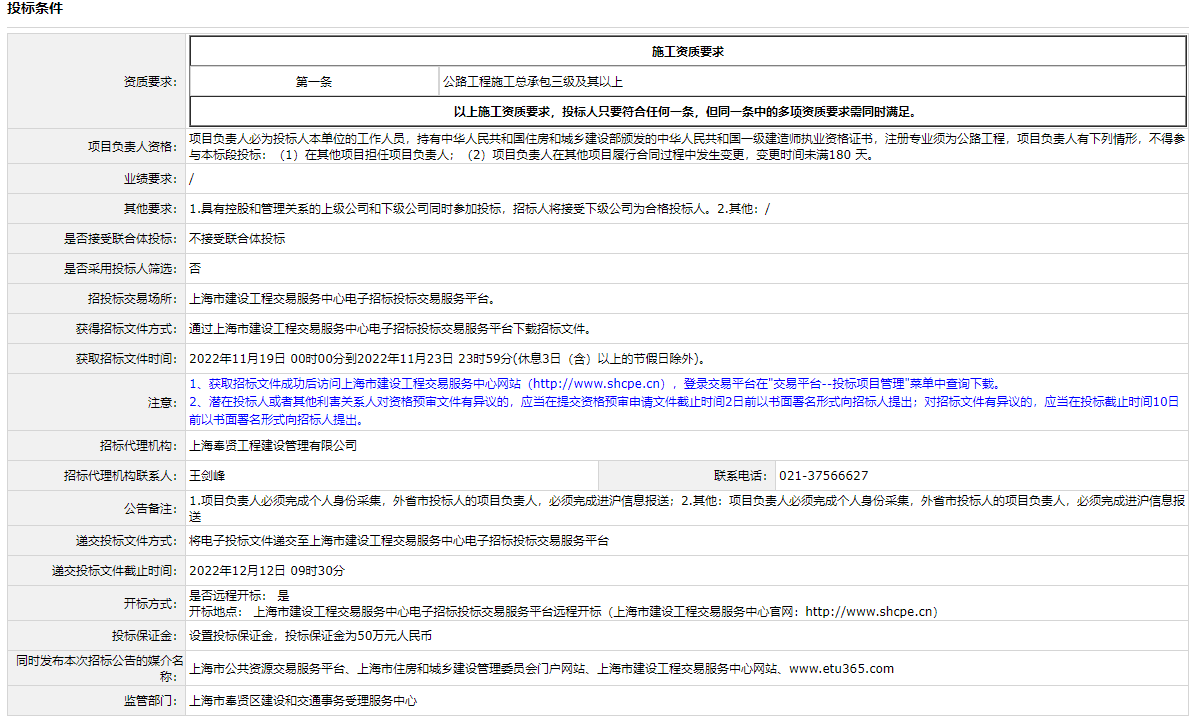Click the 公路工程施工总承包三级及其以上 requirement text

[x=532, y=82]
